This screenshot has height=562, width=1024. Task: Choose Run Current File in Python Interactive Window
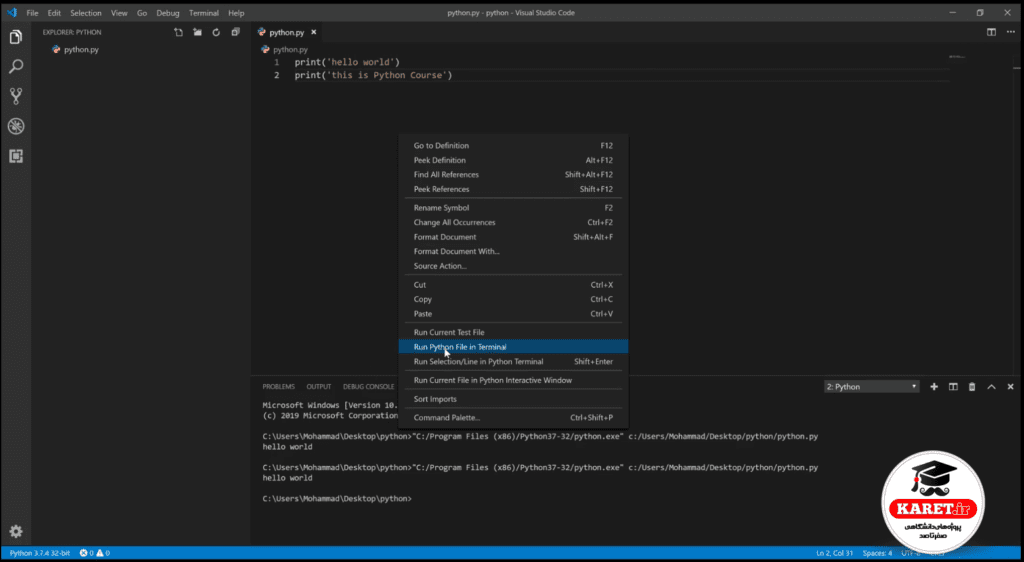click(x=513, y=380)
